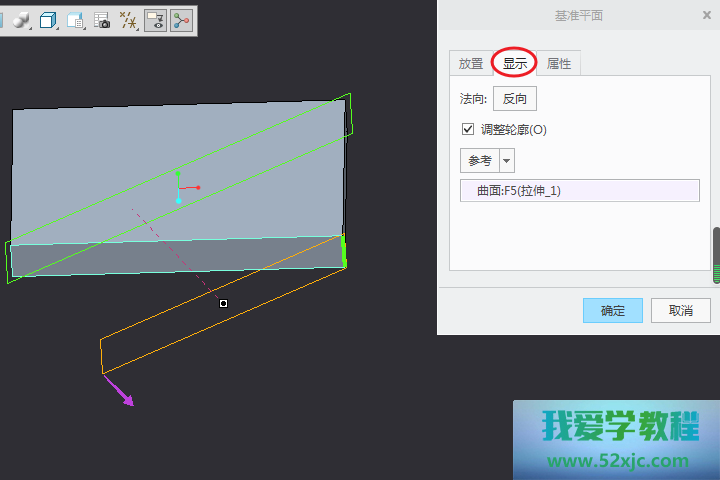Toggle annotation display eye icon
The image size is (720, 480).
pyautogui.click(x=155, y=20)
